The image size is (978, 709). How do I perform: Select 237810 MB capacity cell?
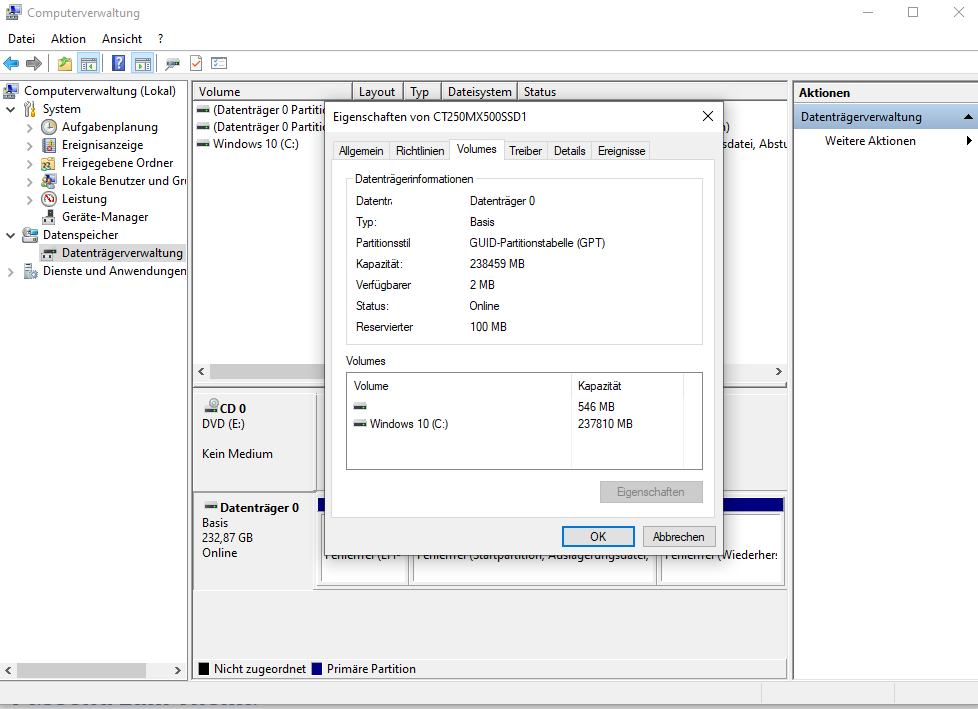click(x=605, y=424)
